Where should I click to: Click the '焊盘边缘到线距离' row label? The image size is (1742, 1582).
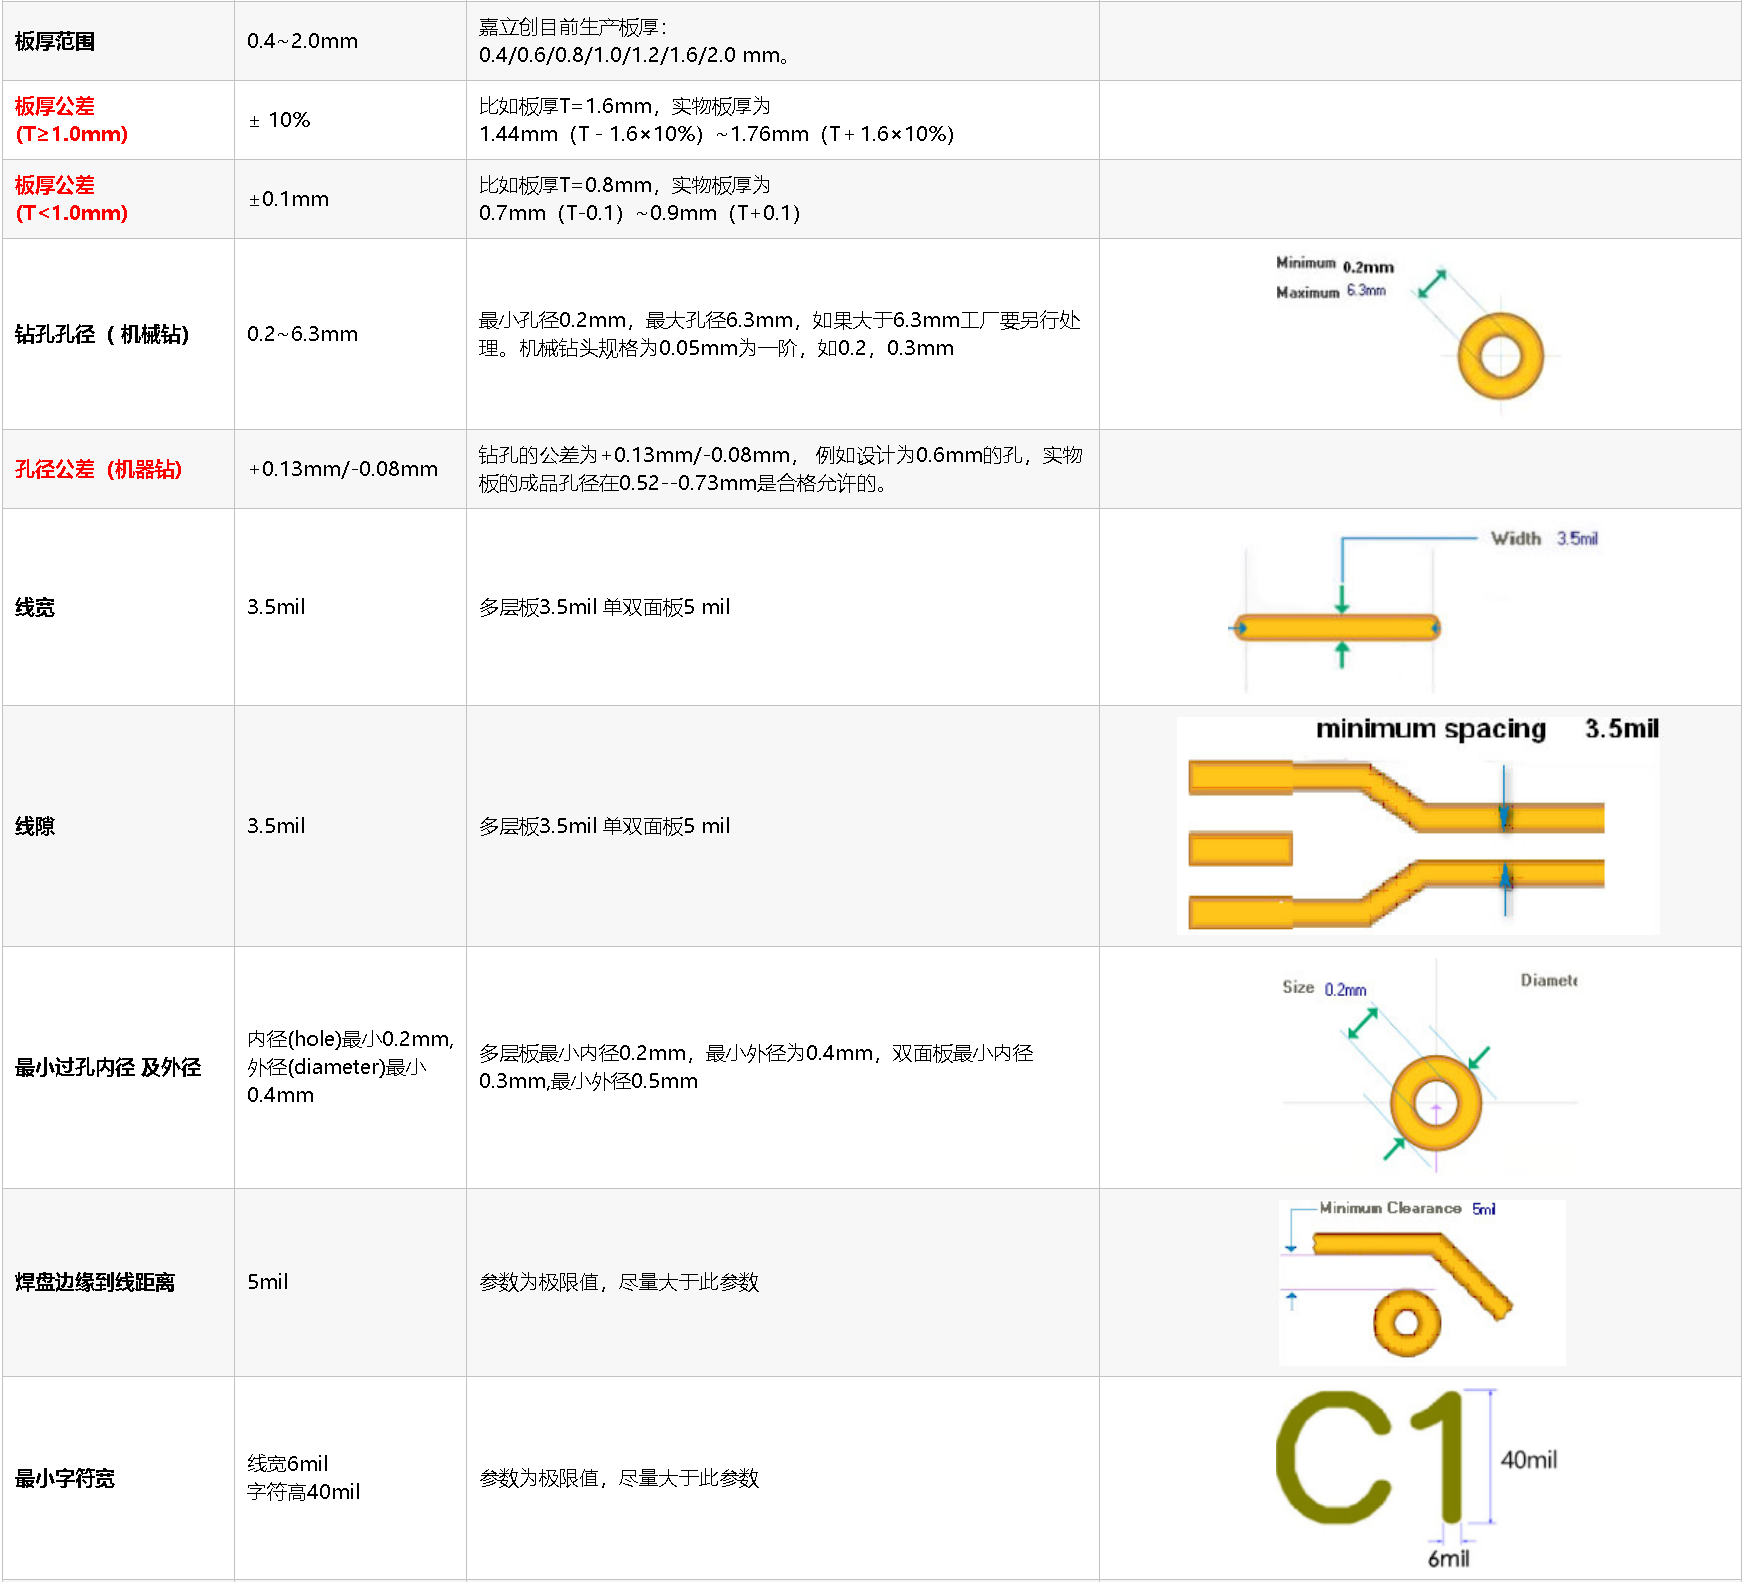pyautogui.click(x=95, y=1282)
